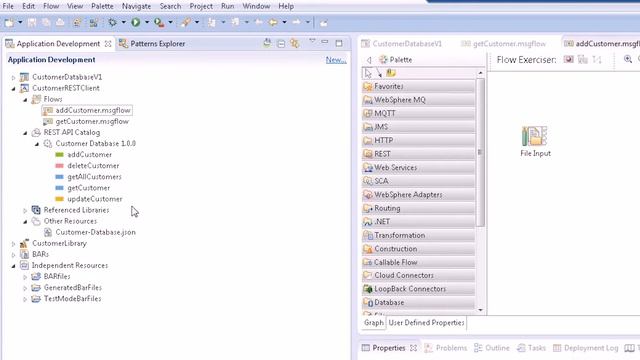Click the Link with Editor icon
This screenshot has width=640, height=360.
coord(295,43)
